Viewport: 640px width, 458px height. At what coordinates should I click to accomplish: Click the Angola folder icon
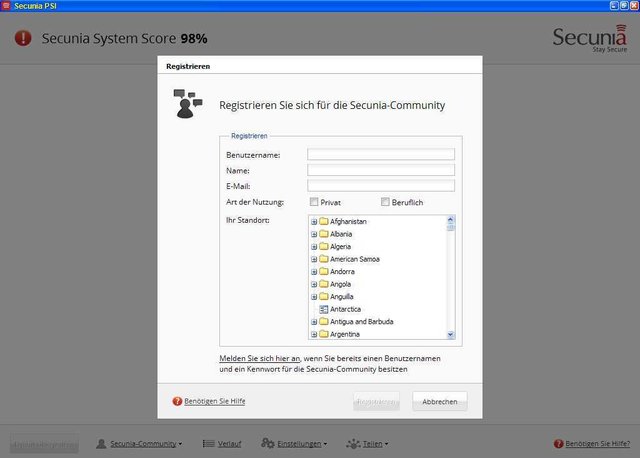(x=324, y=284)
